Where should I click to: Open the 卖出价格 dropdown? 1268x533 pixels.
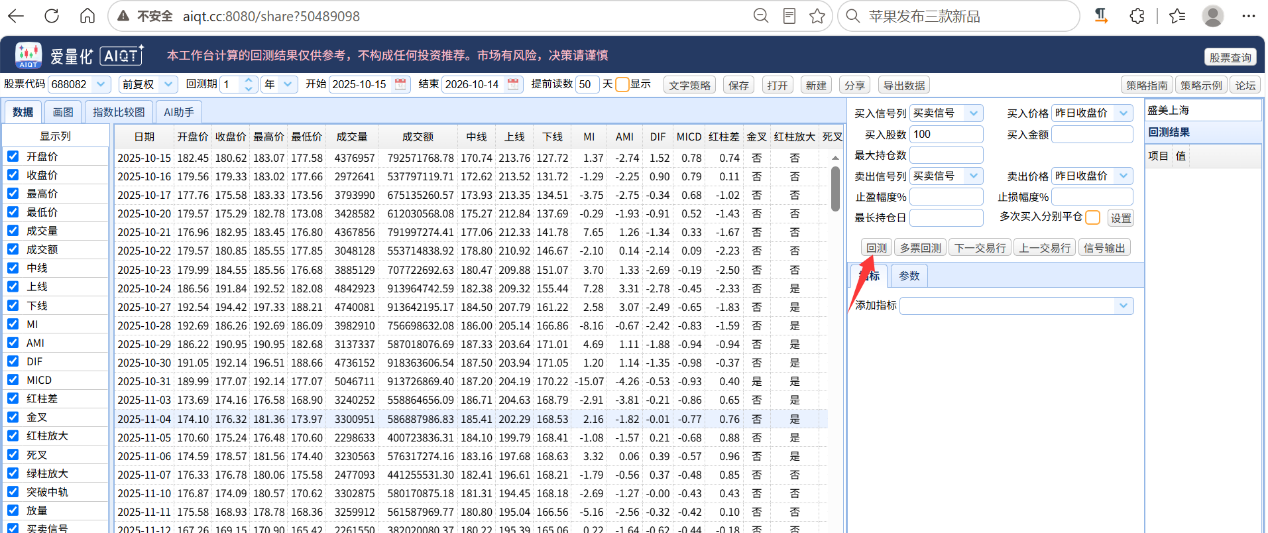pyautogui.click(x=1124, y=176)
